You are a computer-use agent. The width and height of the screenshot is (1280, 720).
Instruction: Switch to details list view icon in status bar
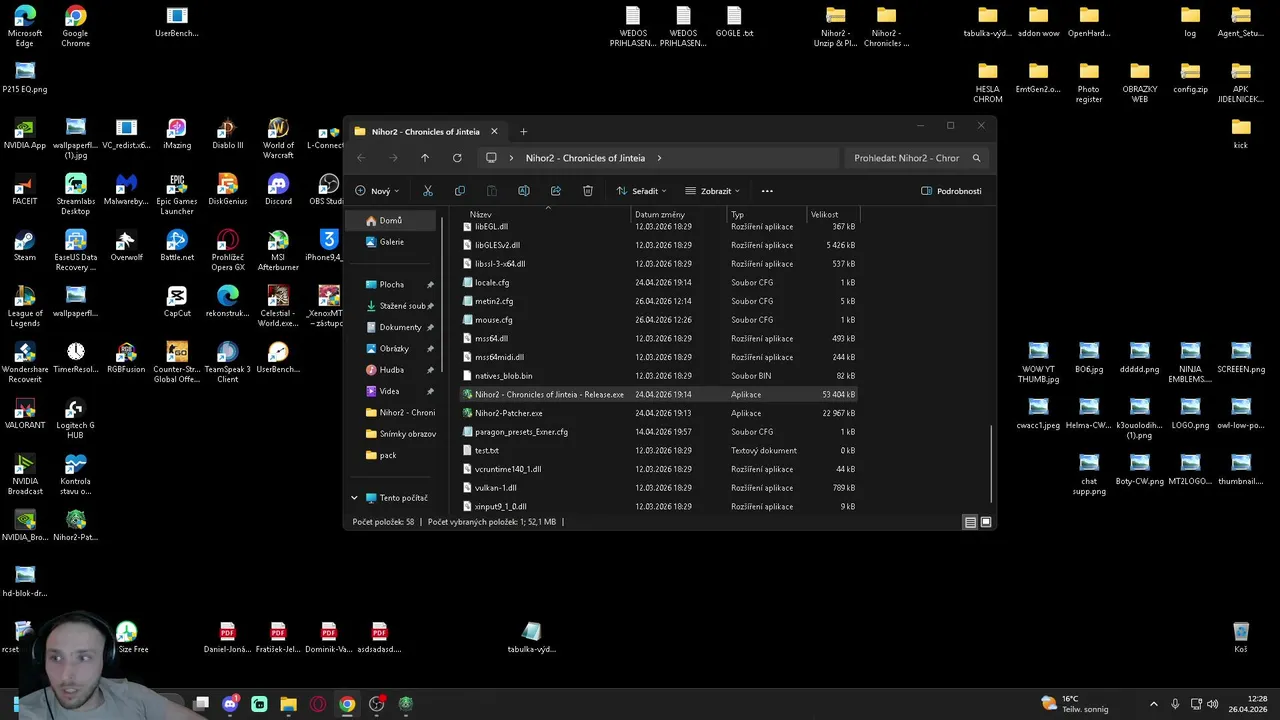(970, 522)
